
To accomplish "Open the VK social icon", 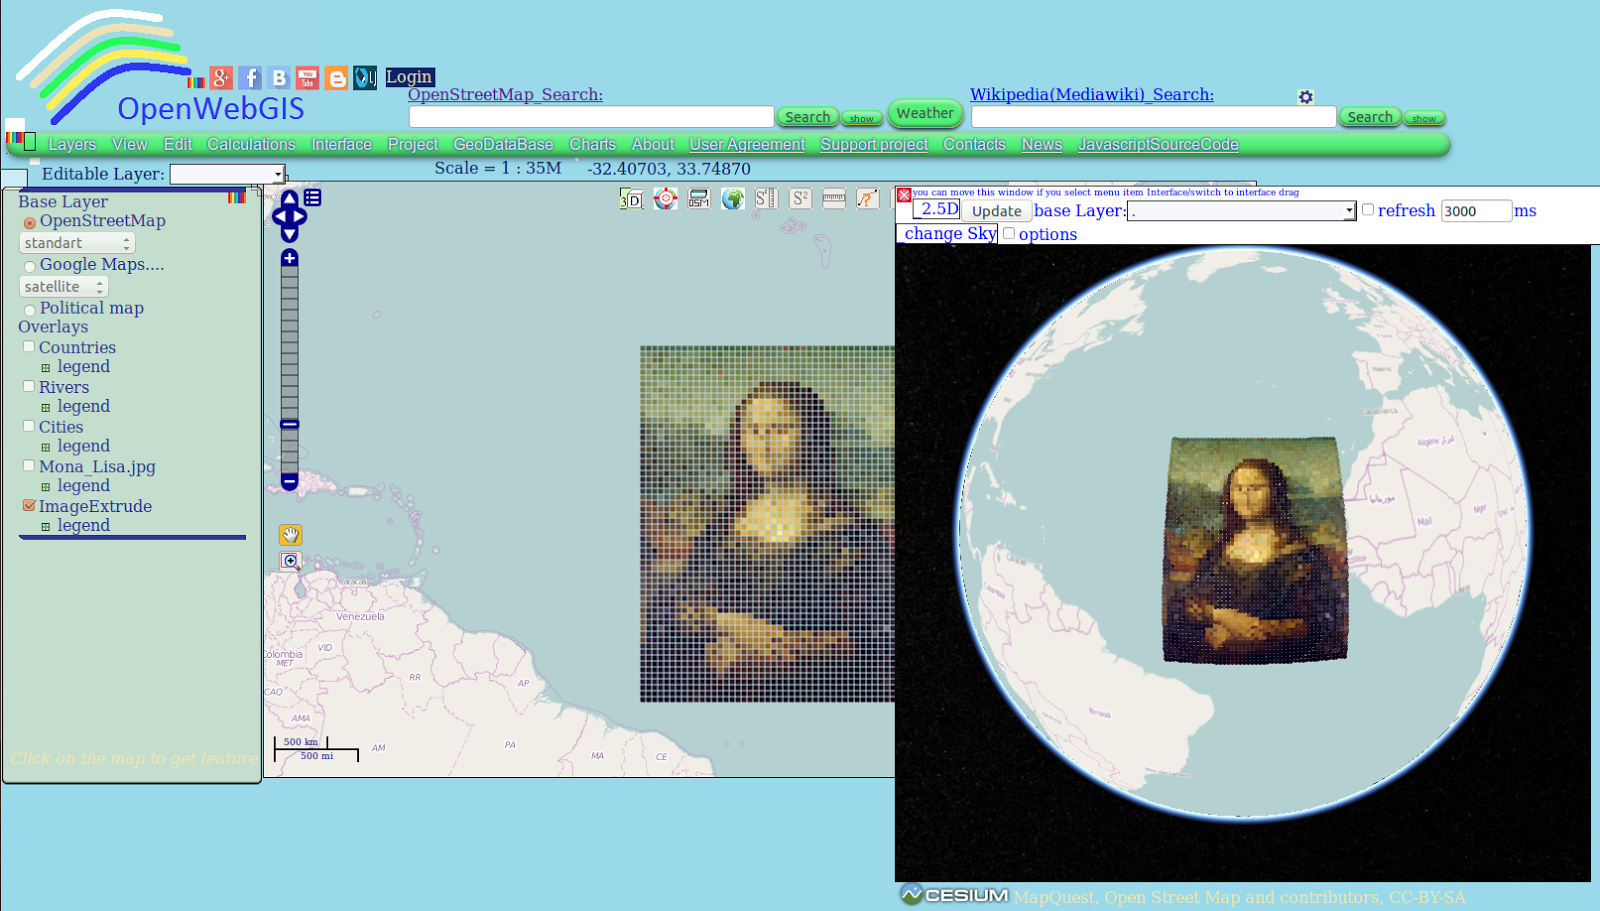I will 279,78.
